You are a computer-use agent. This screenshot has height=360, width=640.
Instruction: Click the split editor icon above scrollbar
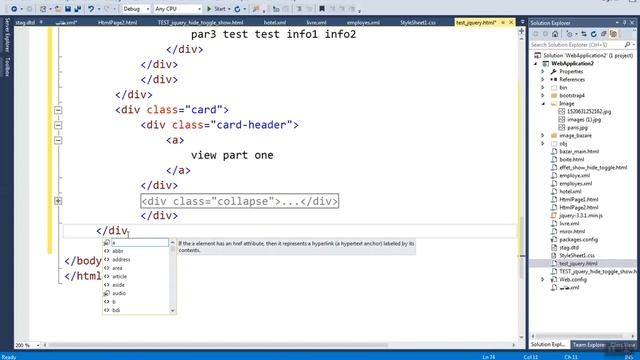pos(522,31)
